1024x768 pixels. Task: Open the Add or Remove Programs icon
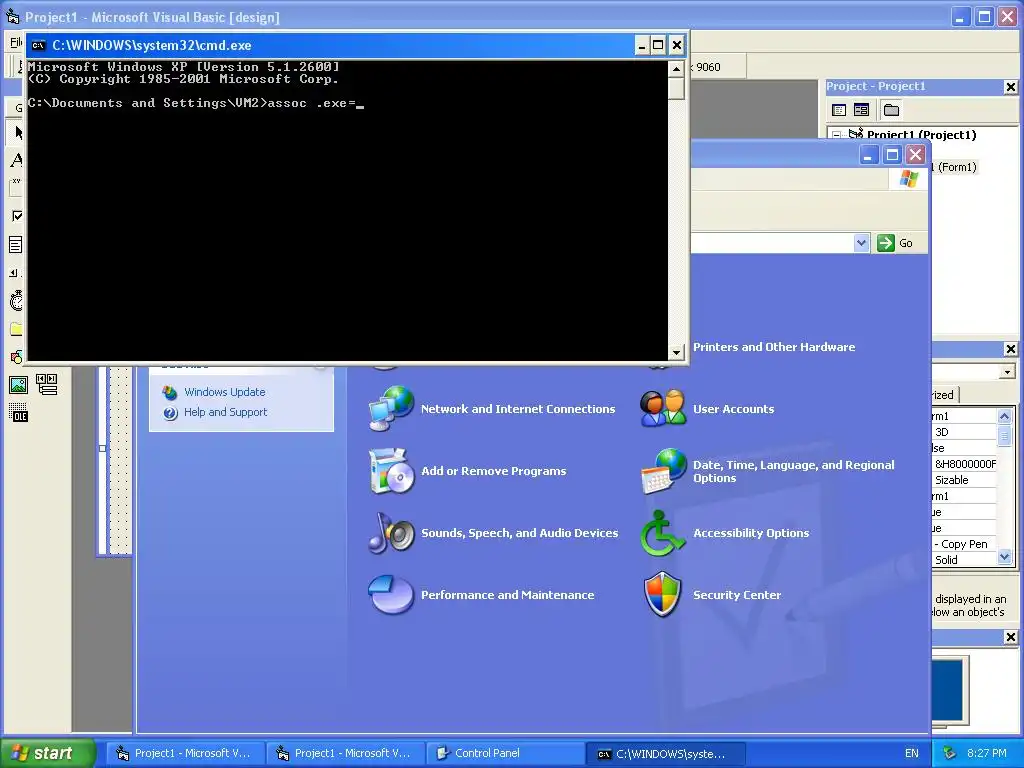pyautogui.click(x=391, y=471)
